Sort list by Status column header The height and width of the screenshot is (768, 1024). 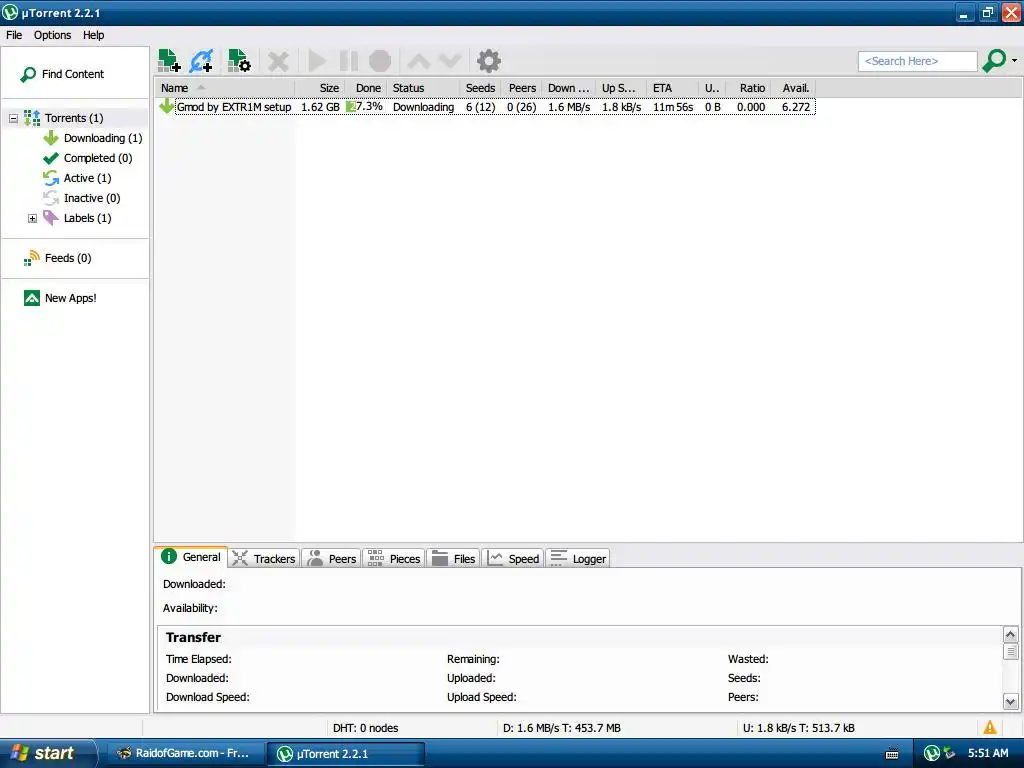421,88
